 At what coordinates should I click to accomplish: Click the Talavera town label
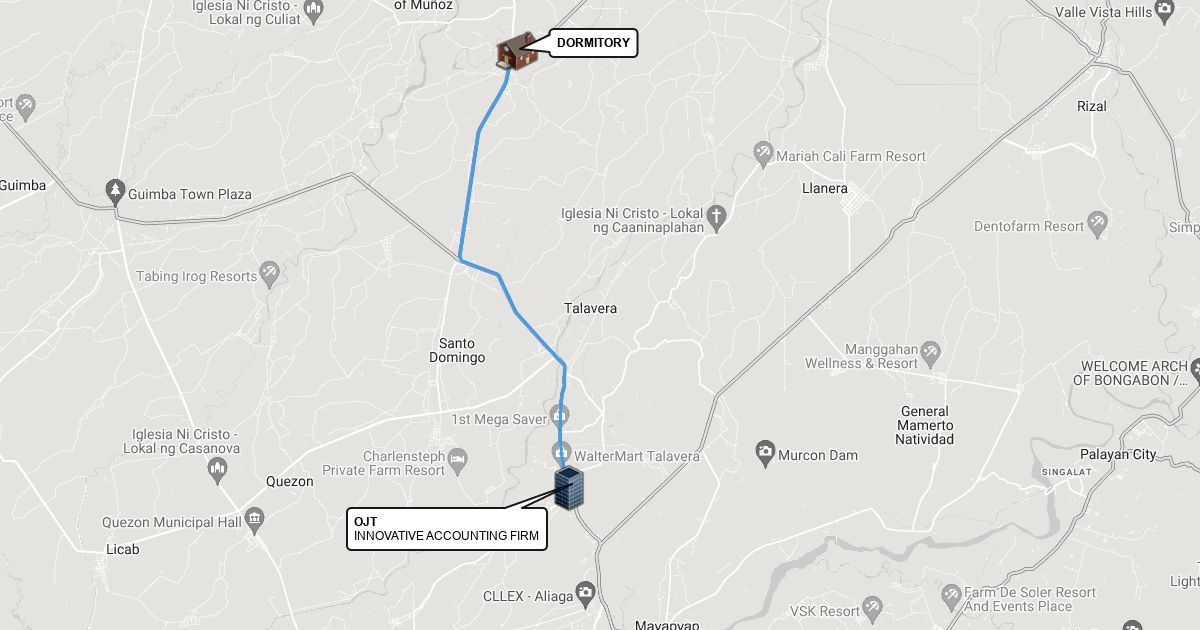590,308
